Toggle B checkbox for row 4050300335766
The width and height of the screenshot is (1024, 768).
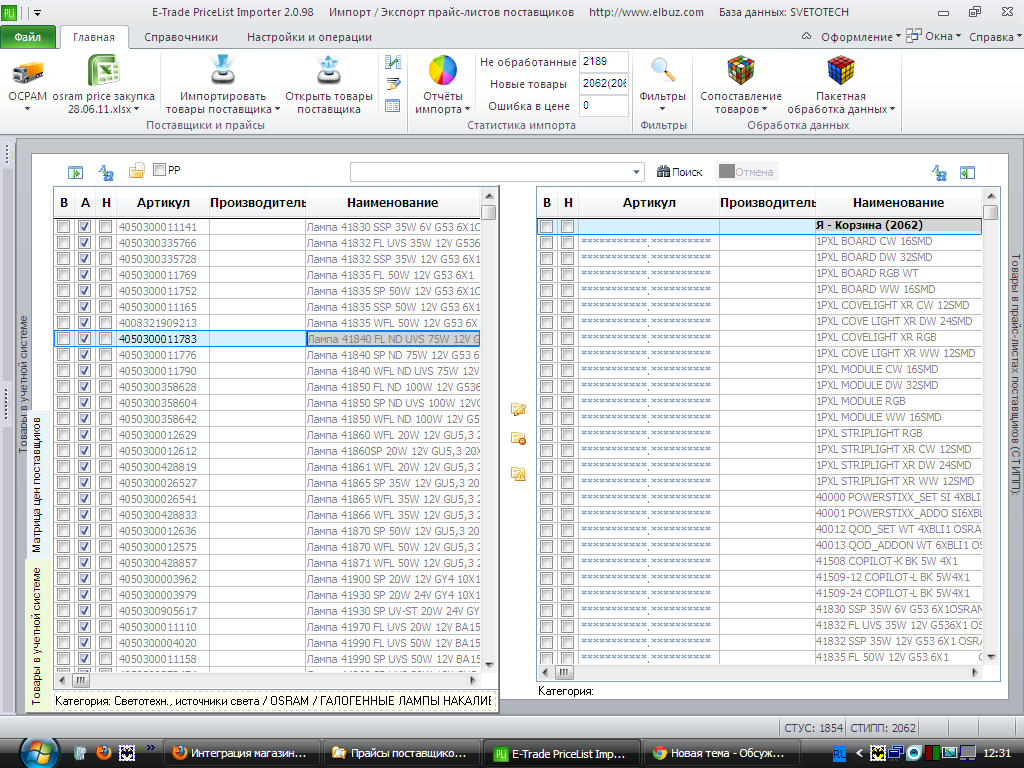63,243
